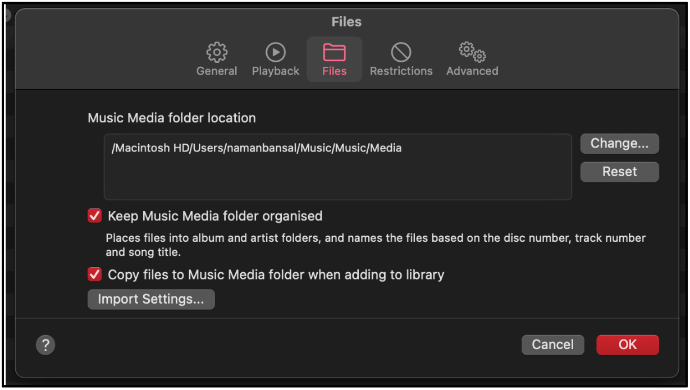Uncheck Keep Music Media folder organised
690x390 pixels.
(x=95, y=216)
